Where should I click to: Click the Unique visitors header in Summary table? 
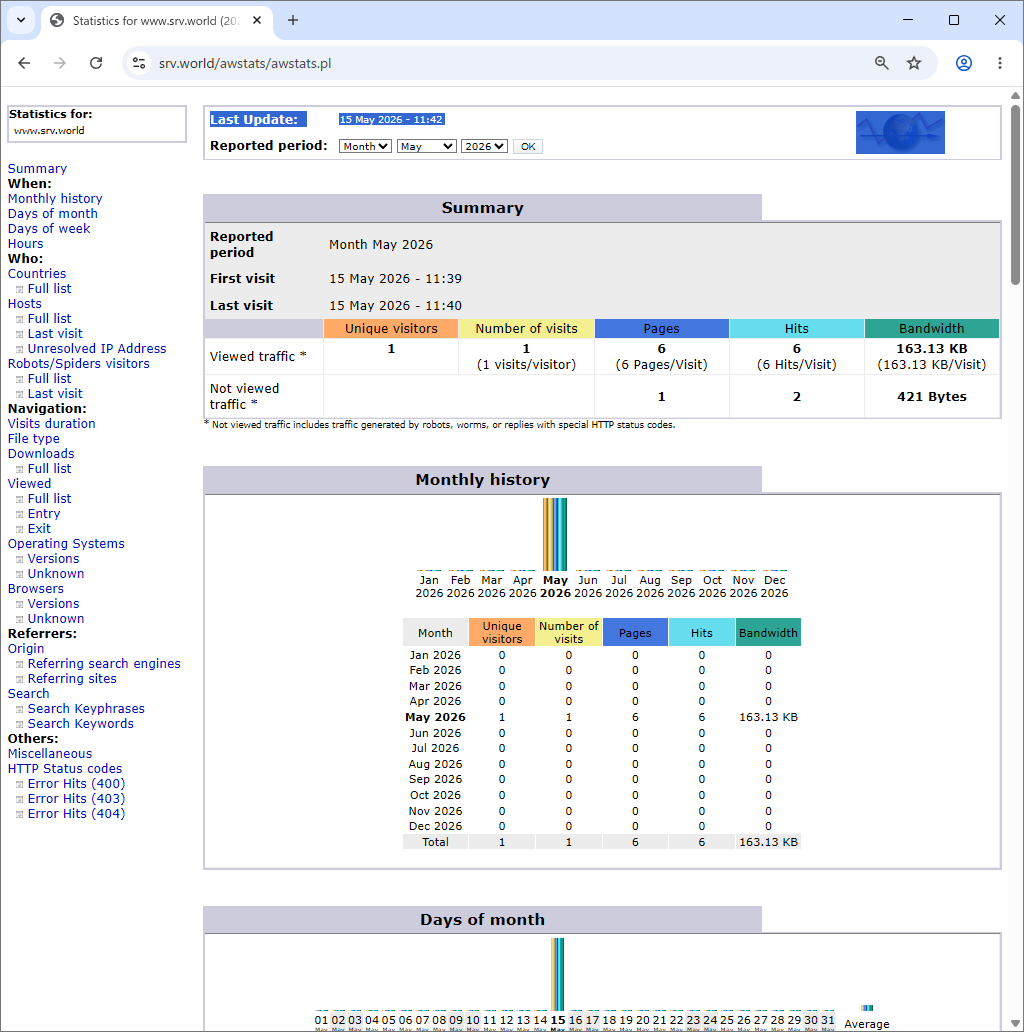[x=391, y=328]
